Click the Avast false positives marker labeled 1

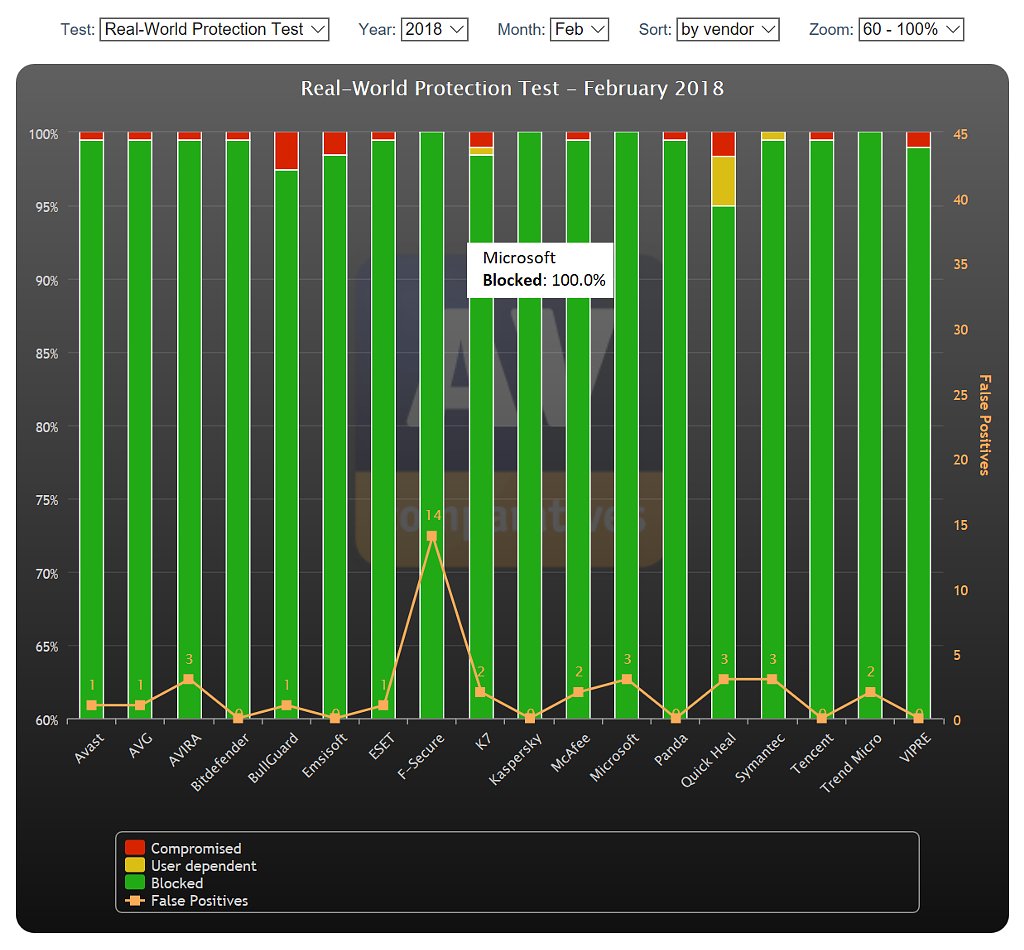(91, 705)
